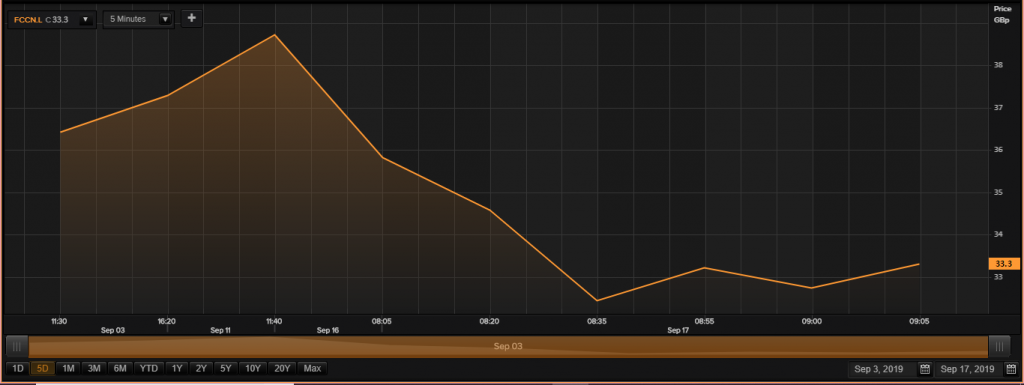The height and width of the screenshot is (385, 1024).
Task: Show year-to-date with YTD
Action: 149,369
